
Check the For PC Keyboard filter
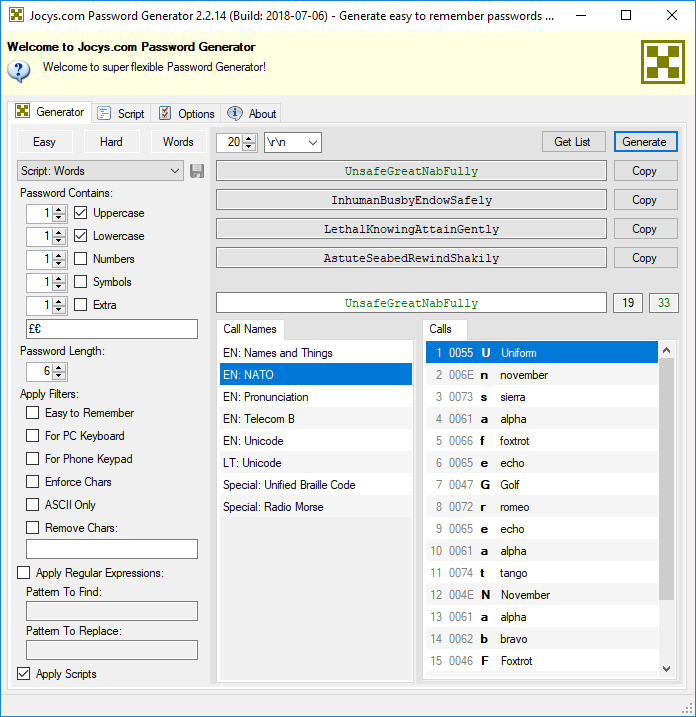pos(32,435)
